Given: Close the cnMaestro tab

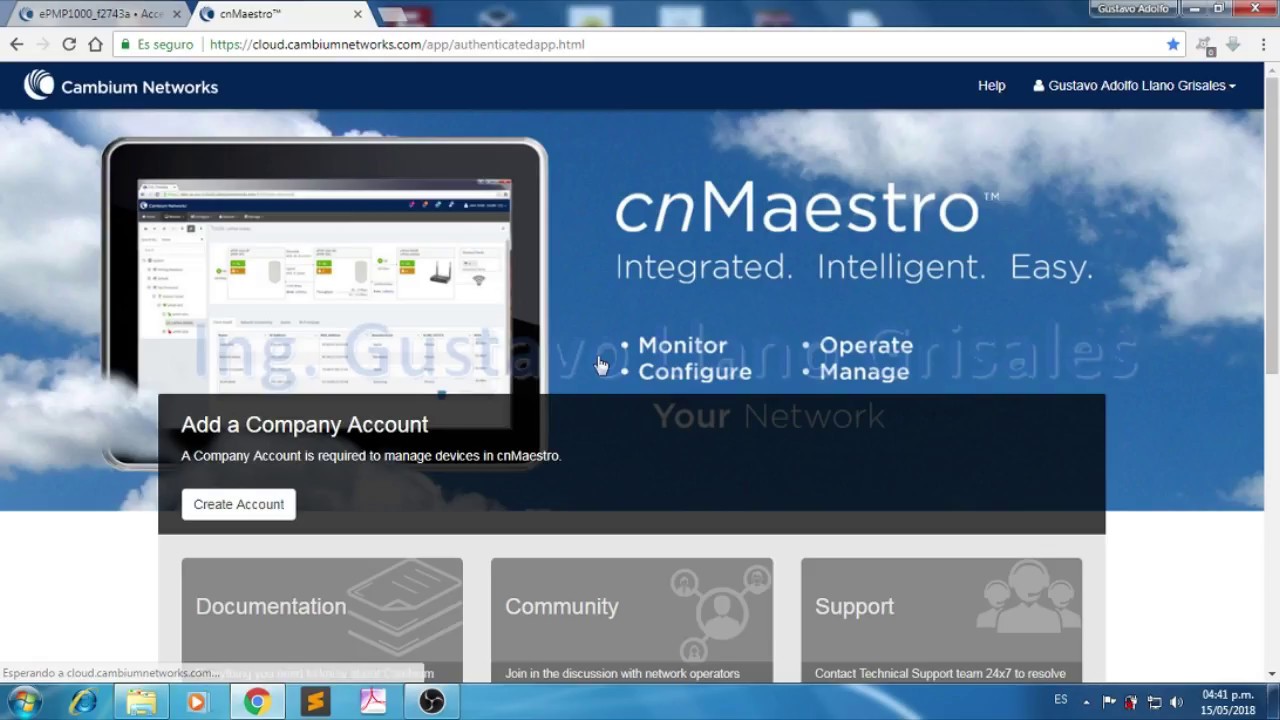Looking at the screenshot, I should point(358,14).
